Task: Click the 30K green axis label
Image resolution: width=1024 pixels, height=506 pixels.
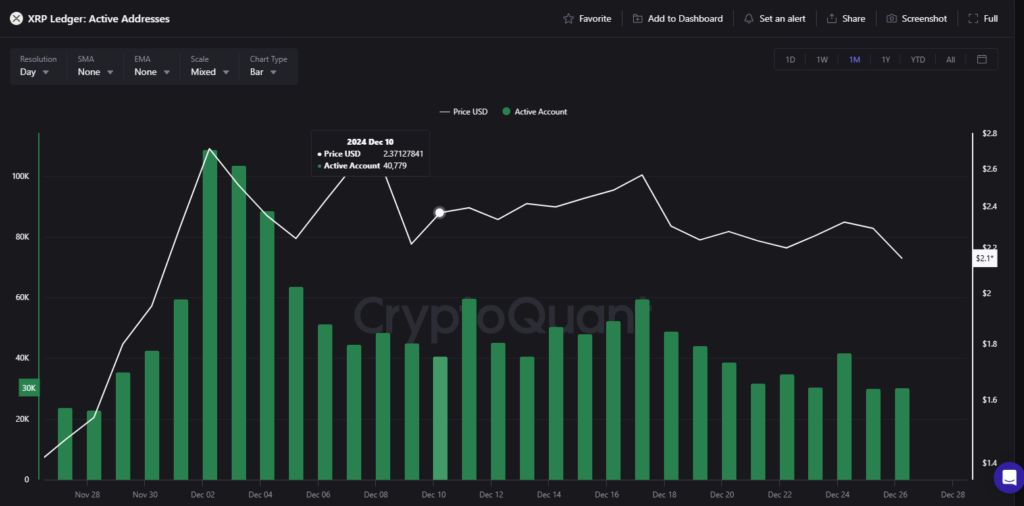Action: click(29, 388)
